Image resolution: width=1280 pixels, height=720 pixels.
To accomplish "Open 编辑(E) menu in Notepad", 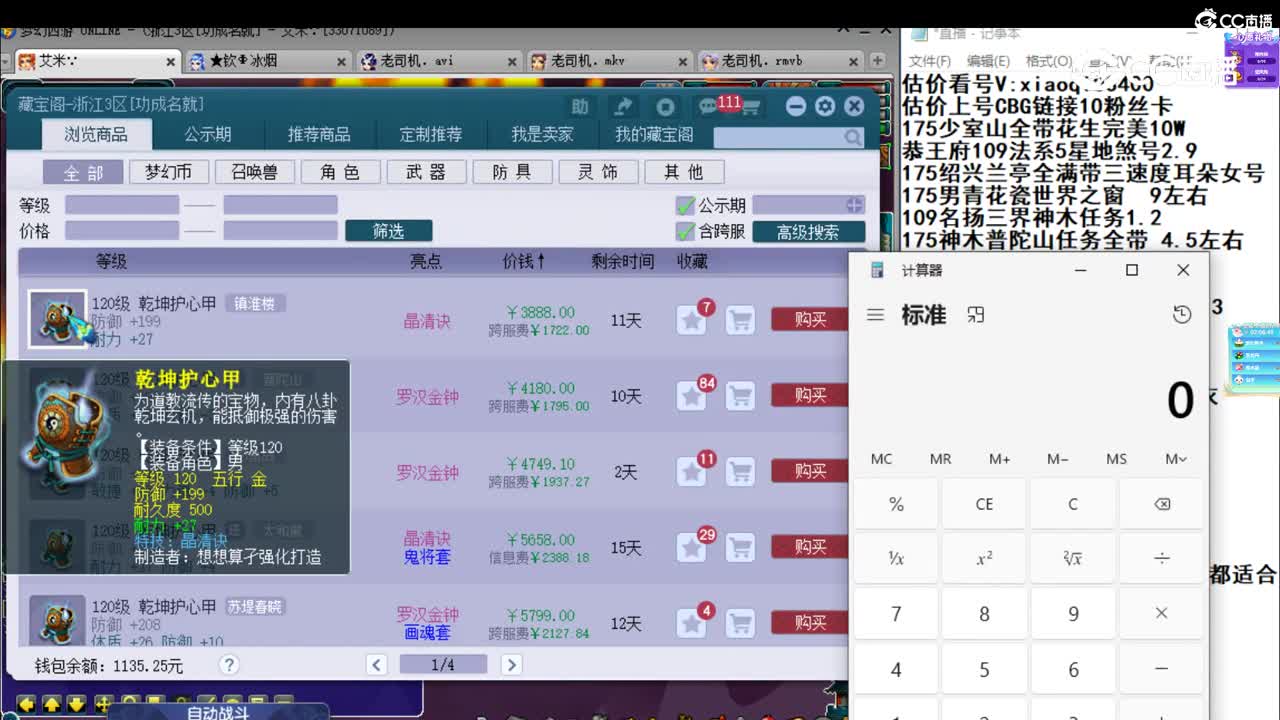I will [x=988, y=61].
